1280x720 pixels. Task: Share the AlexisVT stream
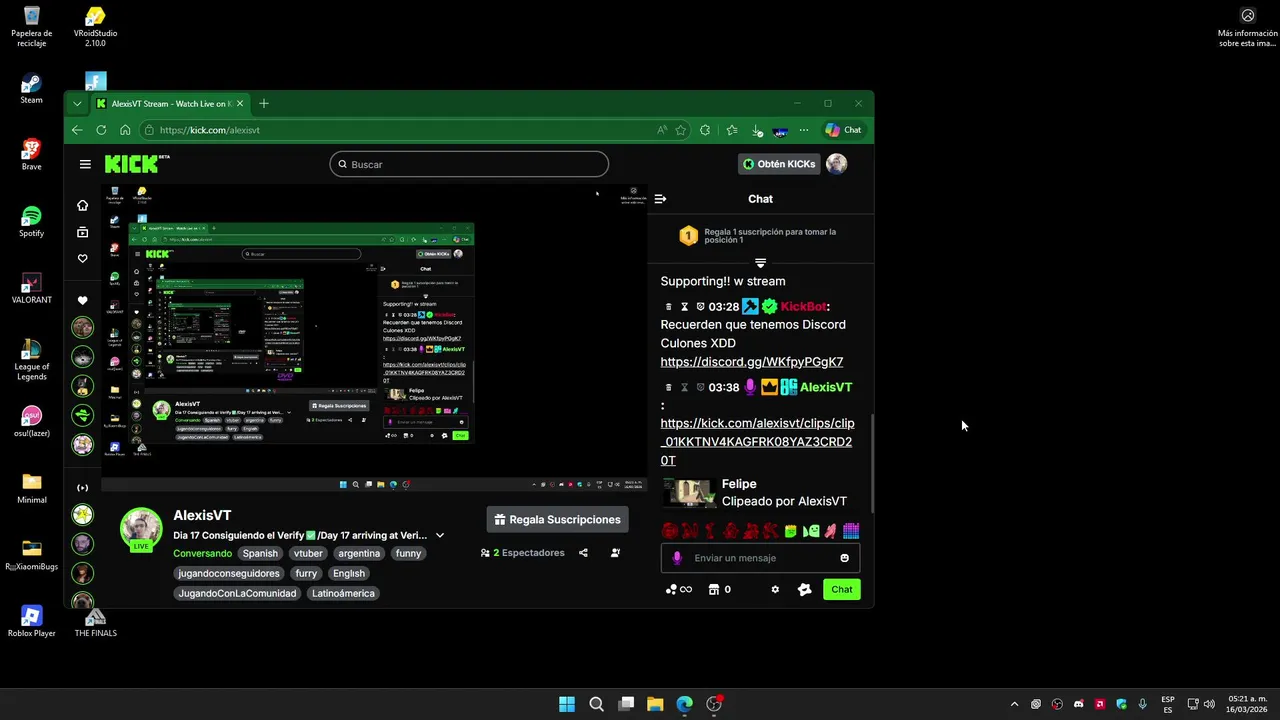coord(583,552)
